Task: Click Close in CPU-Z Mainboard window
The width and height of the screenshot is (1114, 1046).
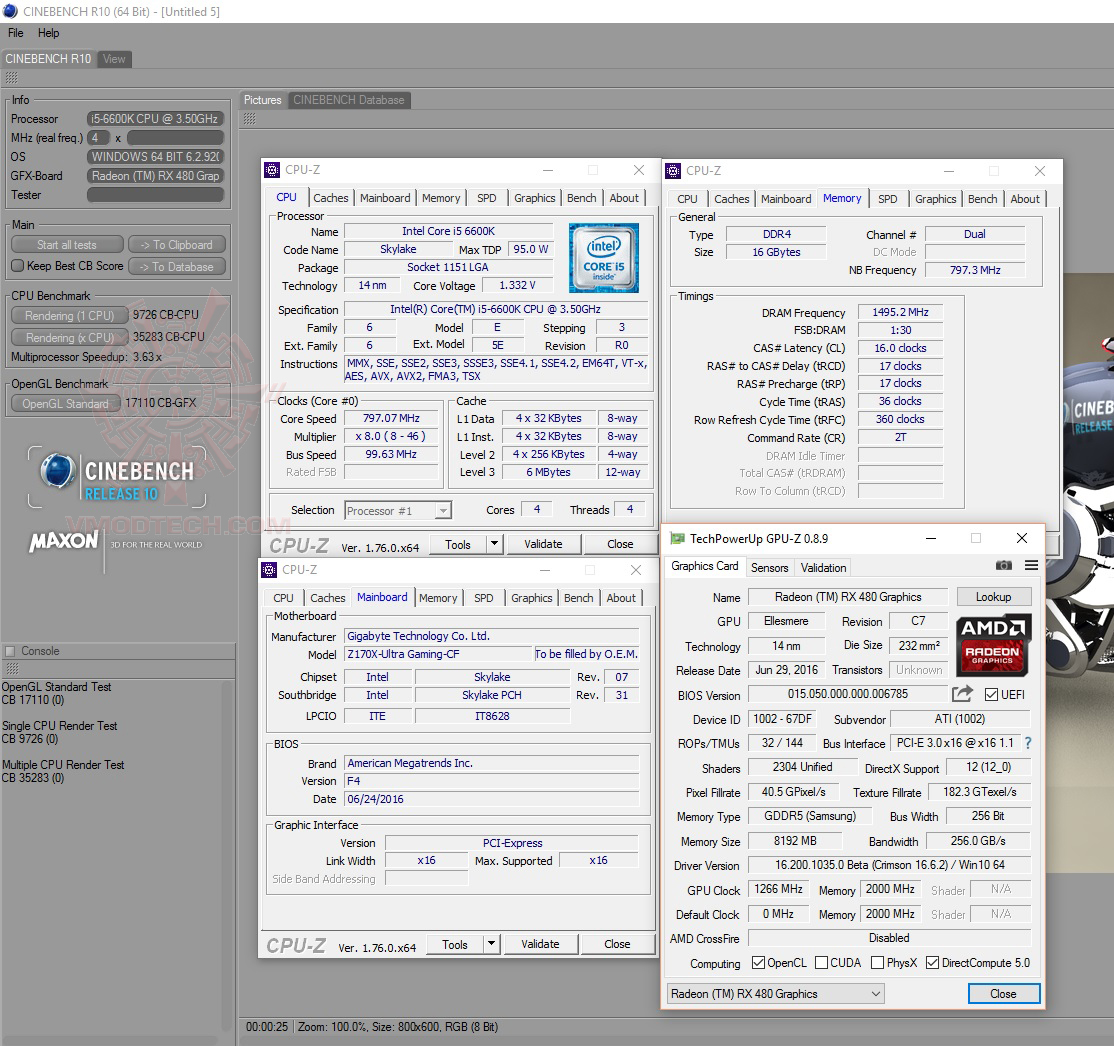Action: pyautogui.click(x=617, y=944)
